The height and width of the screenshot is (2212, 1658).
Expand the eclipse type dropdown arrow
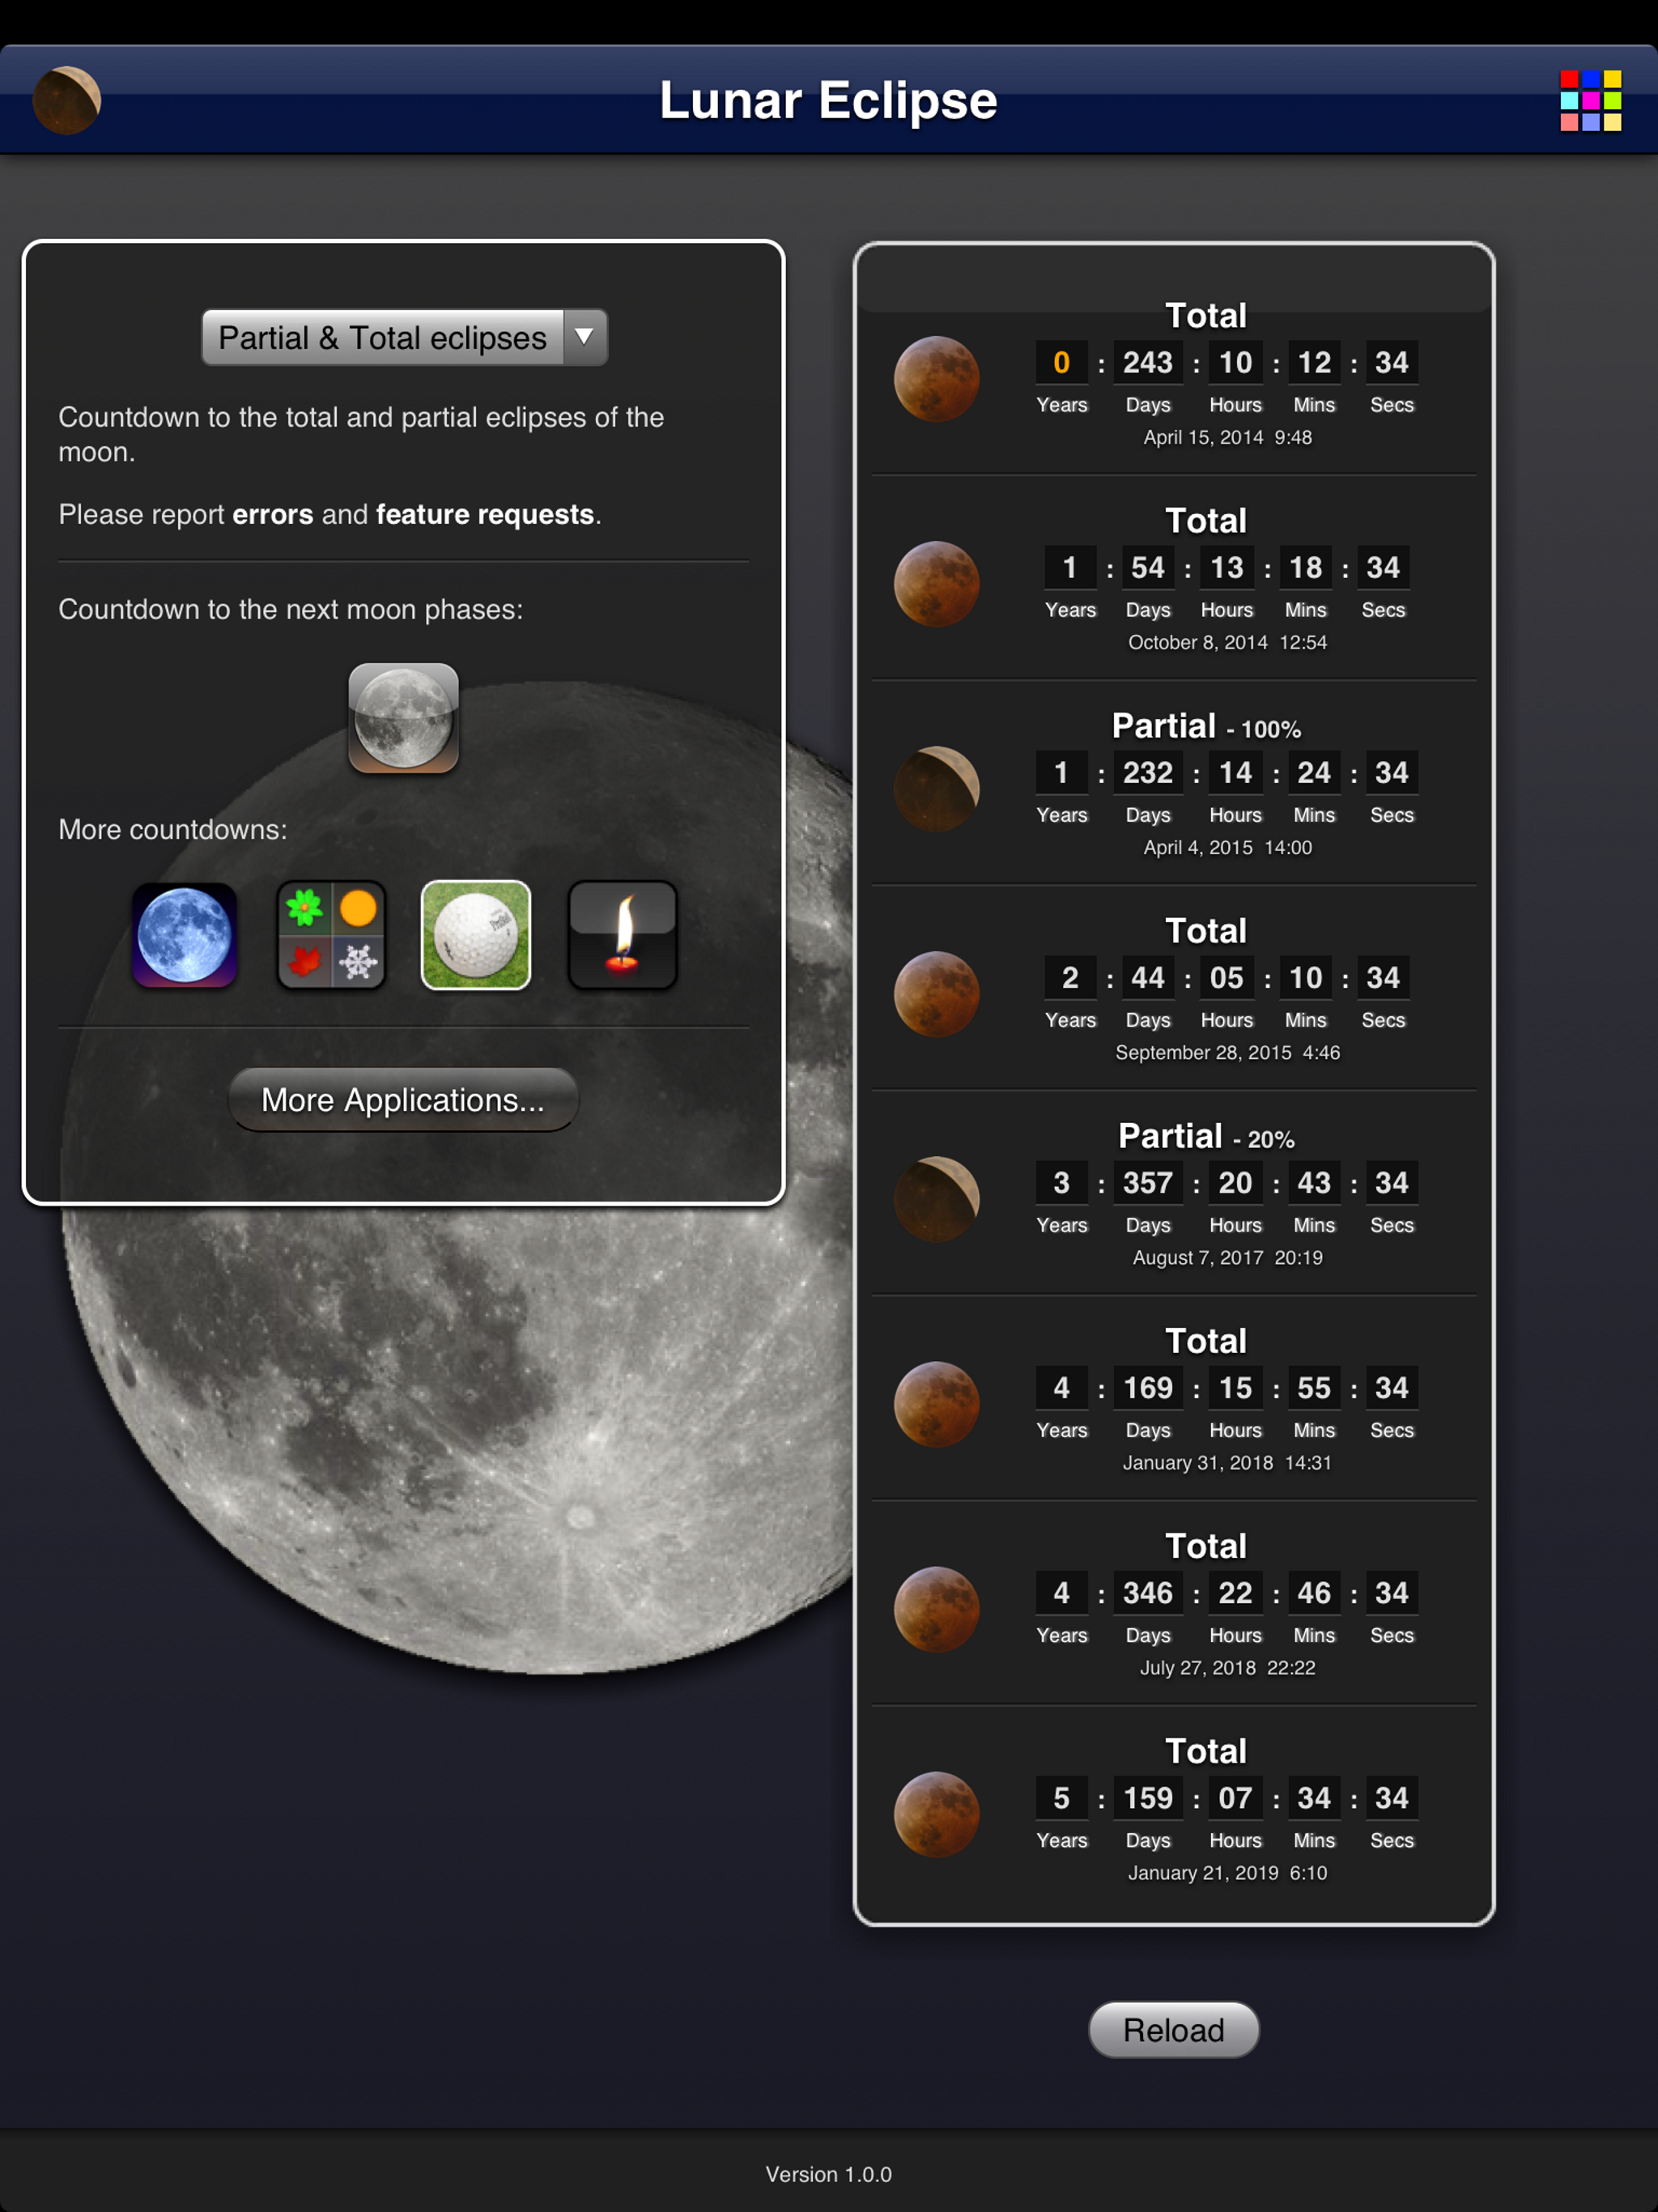[585, 337]
